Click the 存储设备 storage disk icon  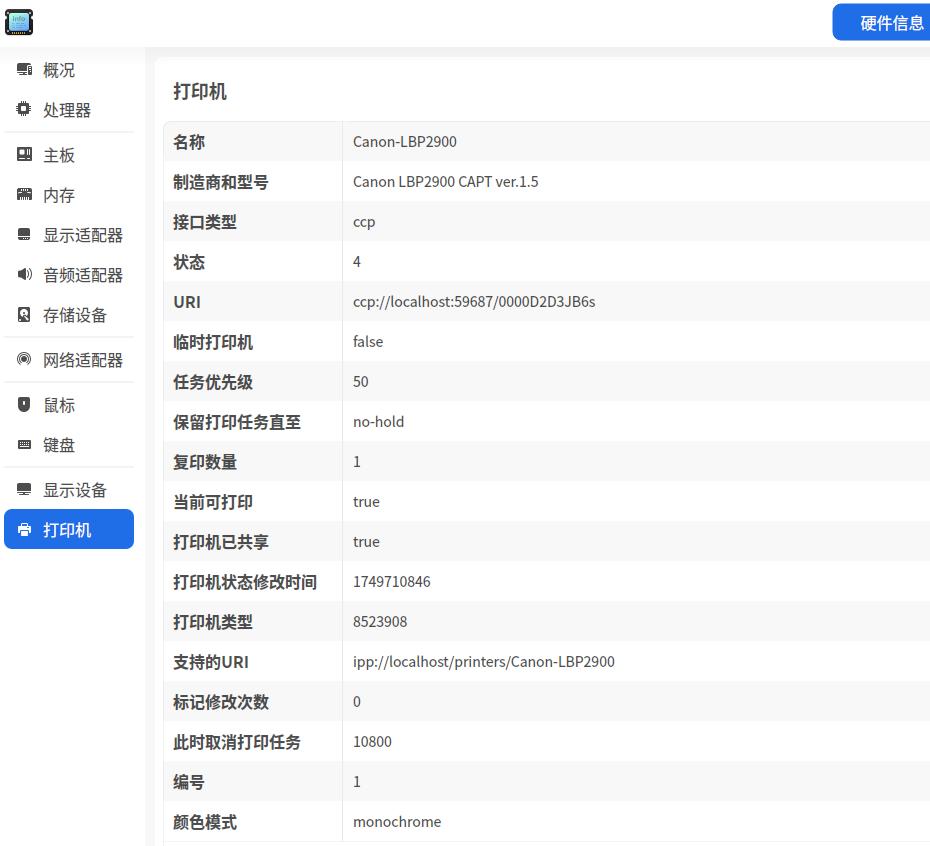click(24, 314)
